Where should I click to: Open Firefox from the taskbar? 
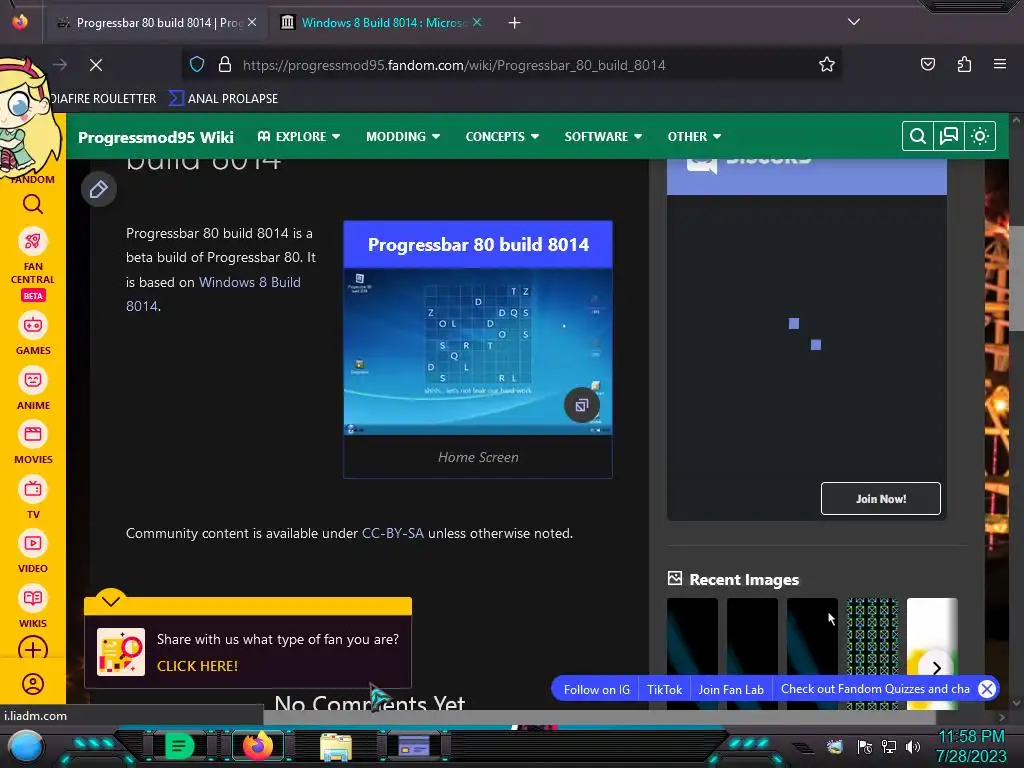tap(257, 746)
